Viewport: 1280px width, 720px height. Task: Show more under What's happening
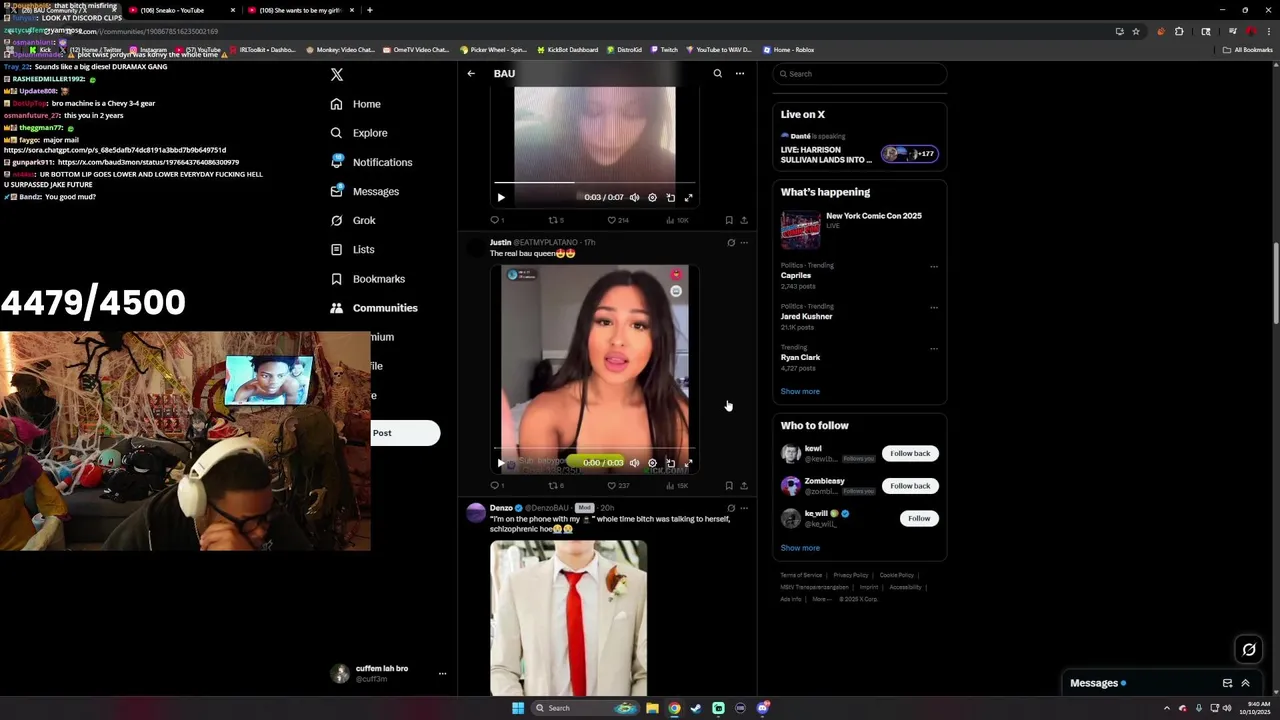(x=800, y=392)
